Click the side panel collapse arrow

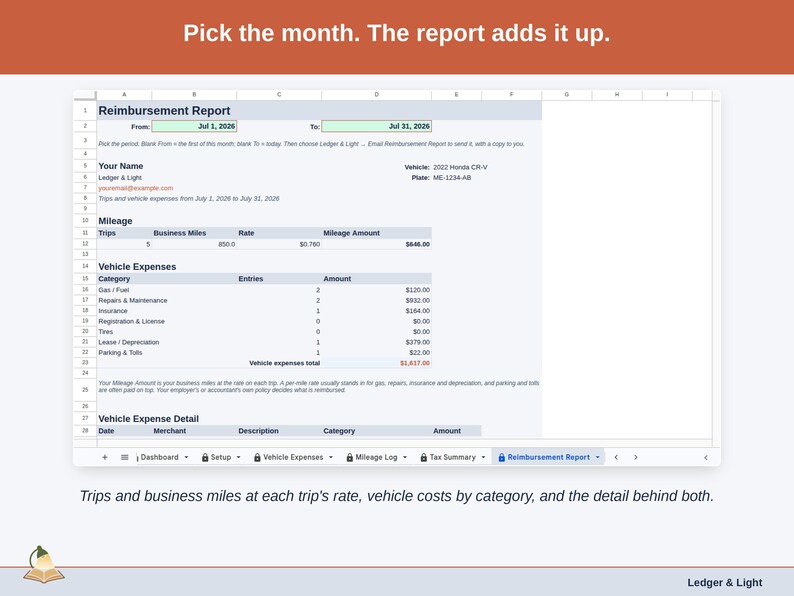click(x=706, y=457)
